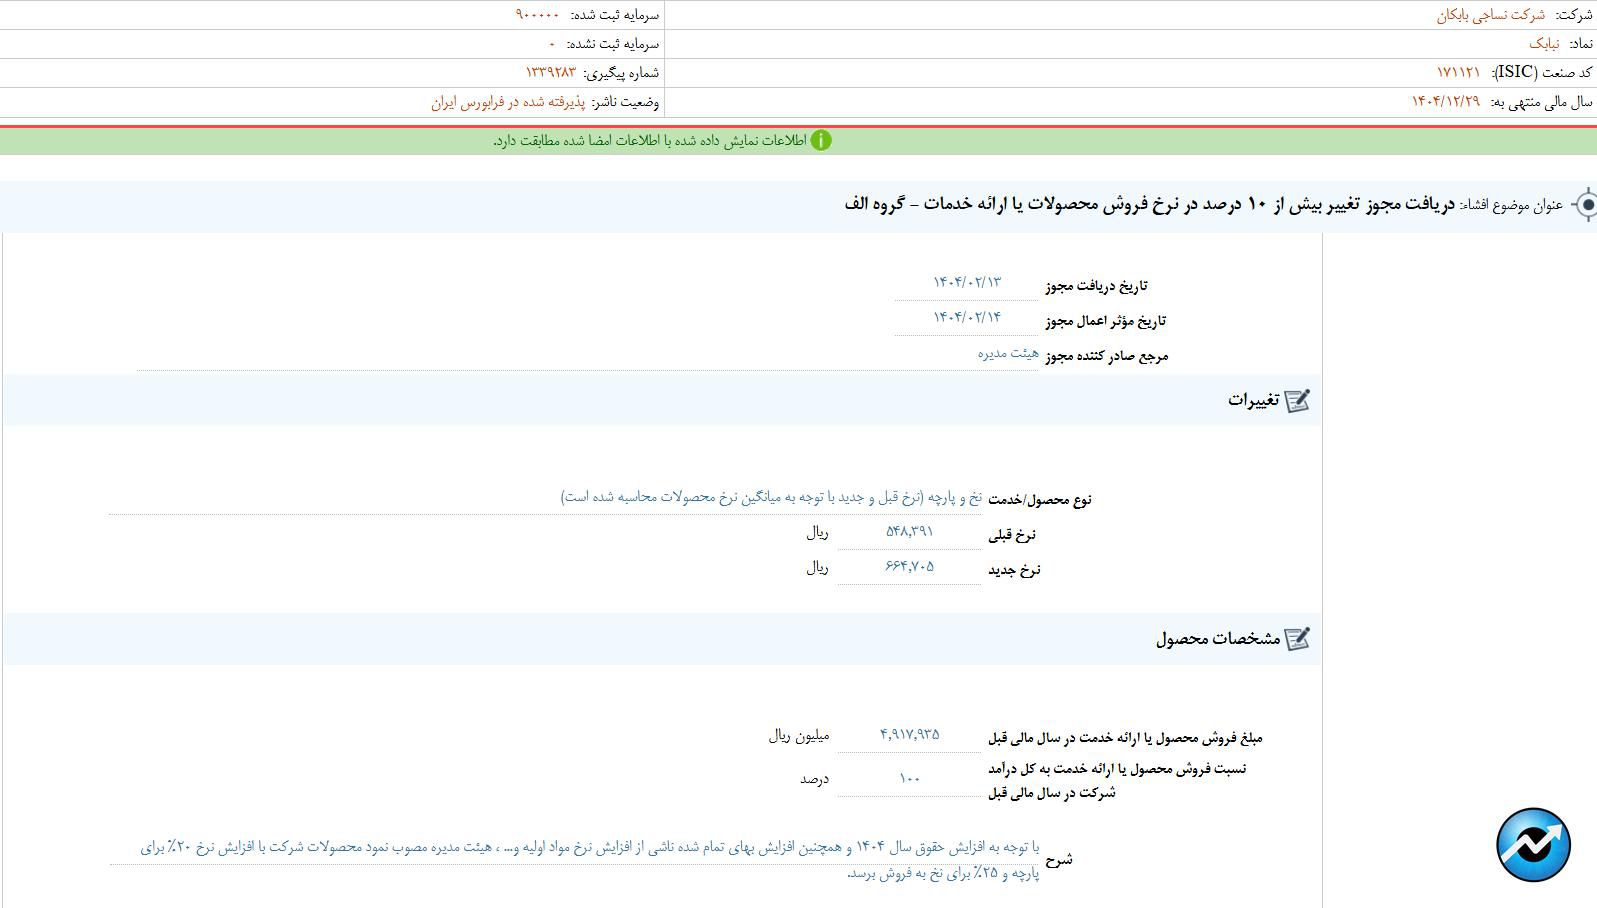Click the label تاریخ مؤثر اعمال مجوز
The height and width of the screenshot is (908, 1597).
tap(1106, 321)
